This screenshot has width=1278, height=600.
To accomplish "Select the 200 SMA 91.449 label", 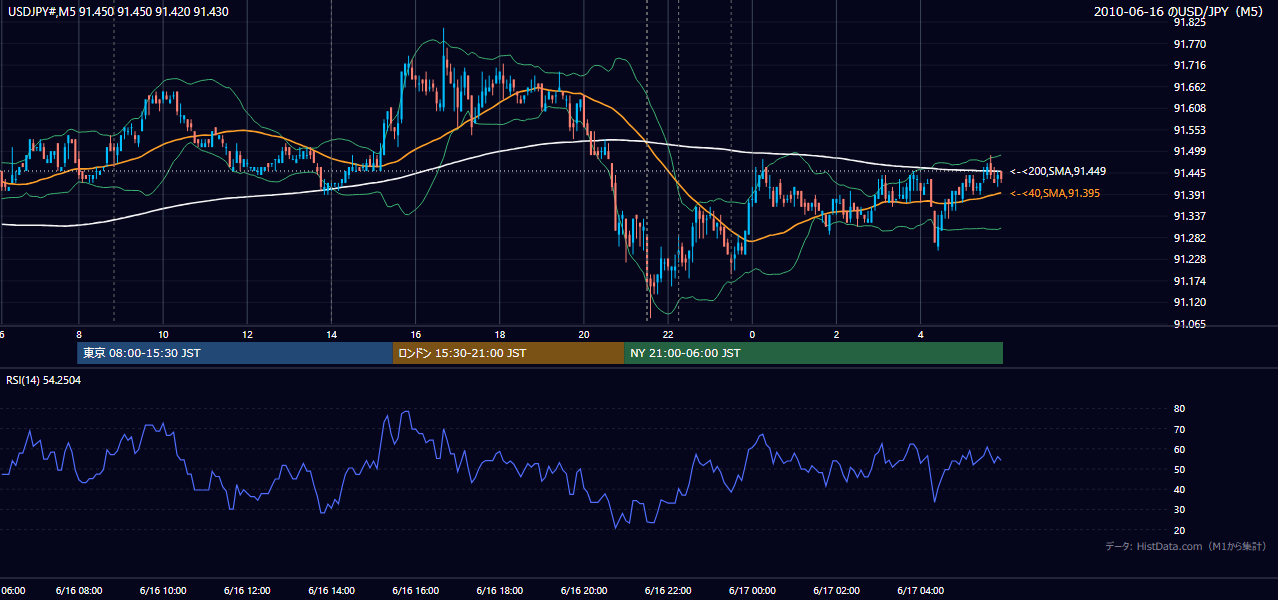I will (1058, 172).
